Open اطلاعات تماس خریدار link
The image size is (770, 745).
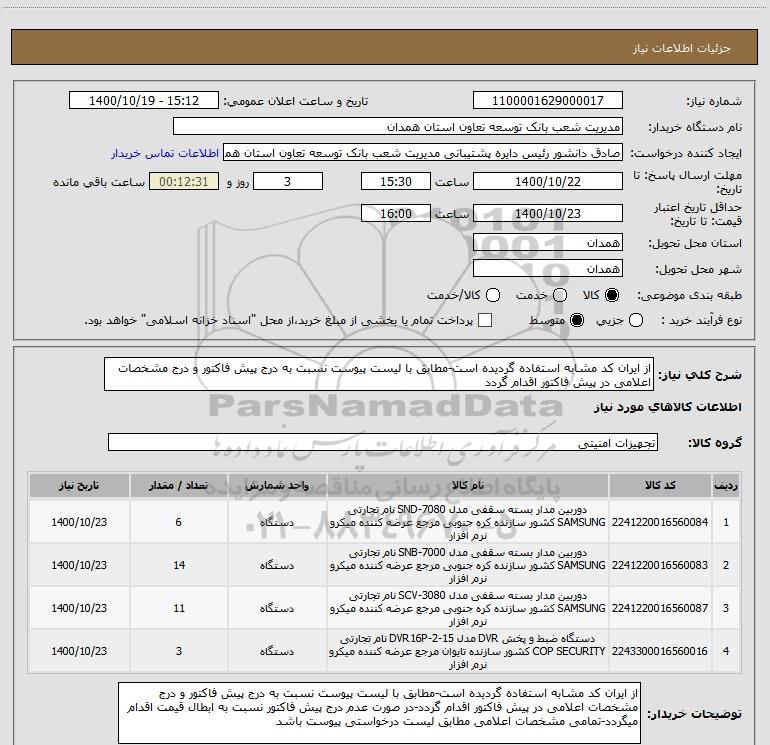[x=165, y=153]
